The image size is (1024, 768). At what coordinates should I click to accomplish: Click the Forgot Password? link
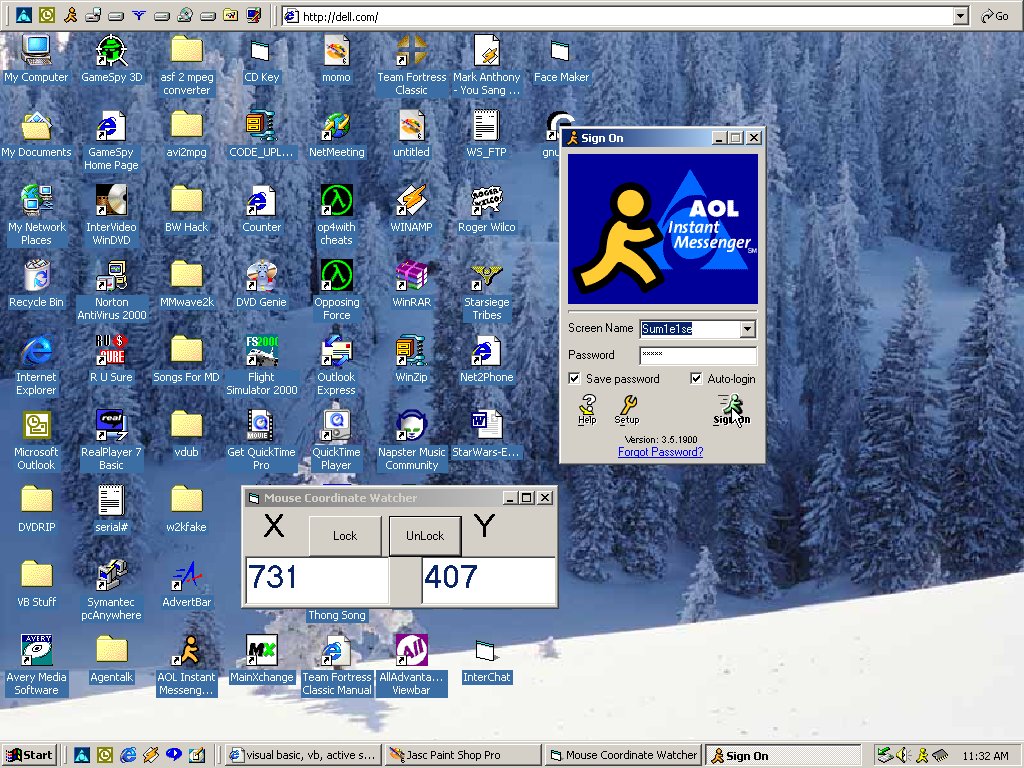point(660,452)
